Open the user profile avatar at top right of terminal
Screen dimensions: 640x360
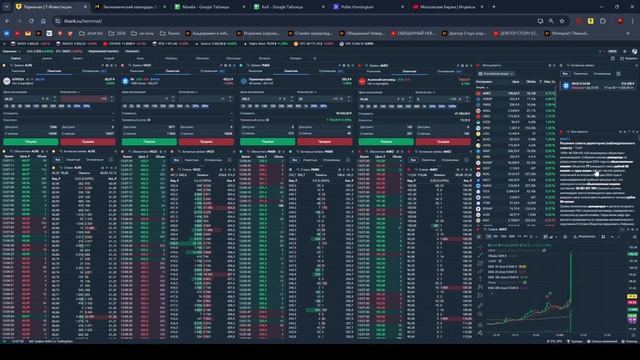[x=634, y=51]
